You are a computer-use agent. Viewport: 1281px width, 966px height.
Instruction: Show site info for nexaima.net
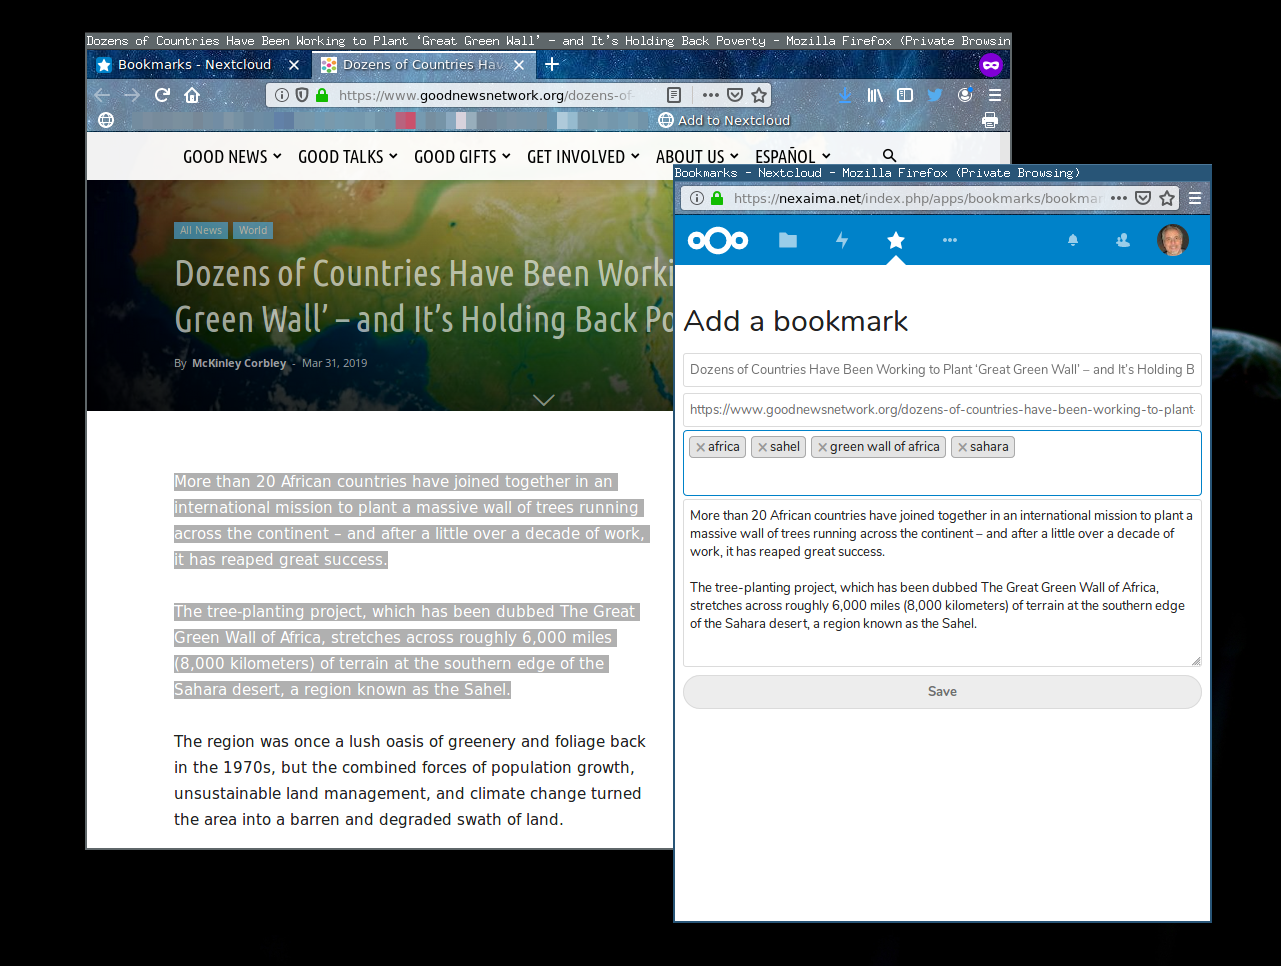(x=697, y=198)
